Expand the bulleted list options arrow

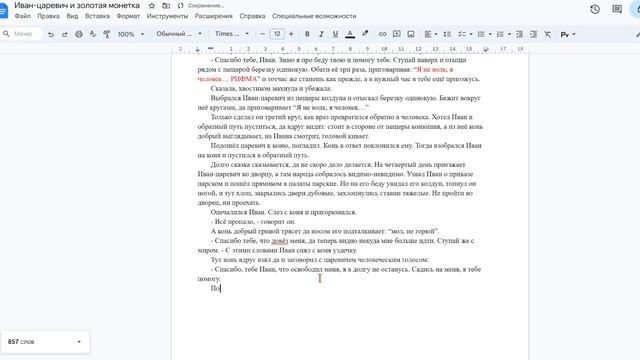[x=490, y=34]
